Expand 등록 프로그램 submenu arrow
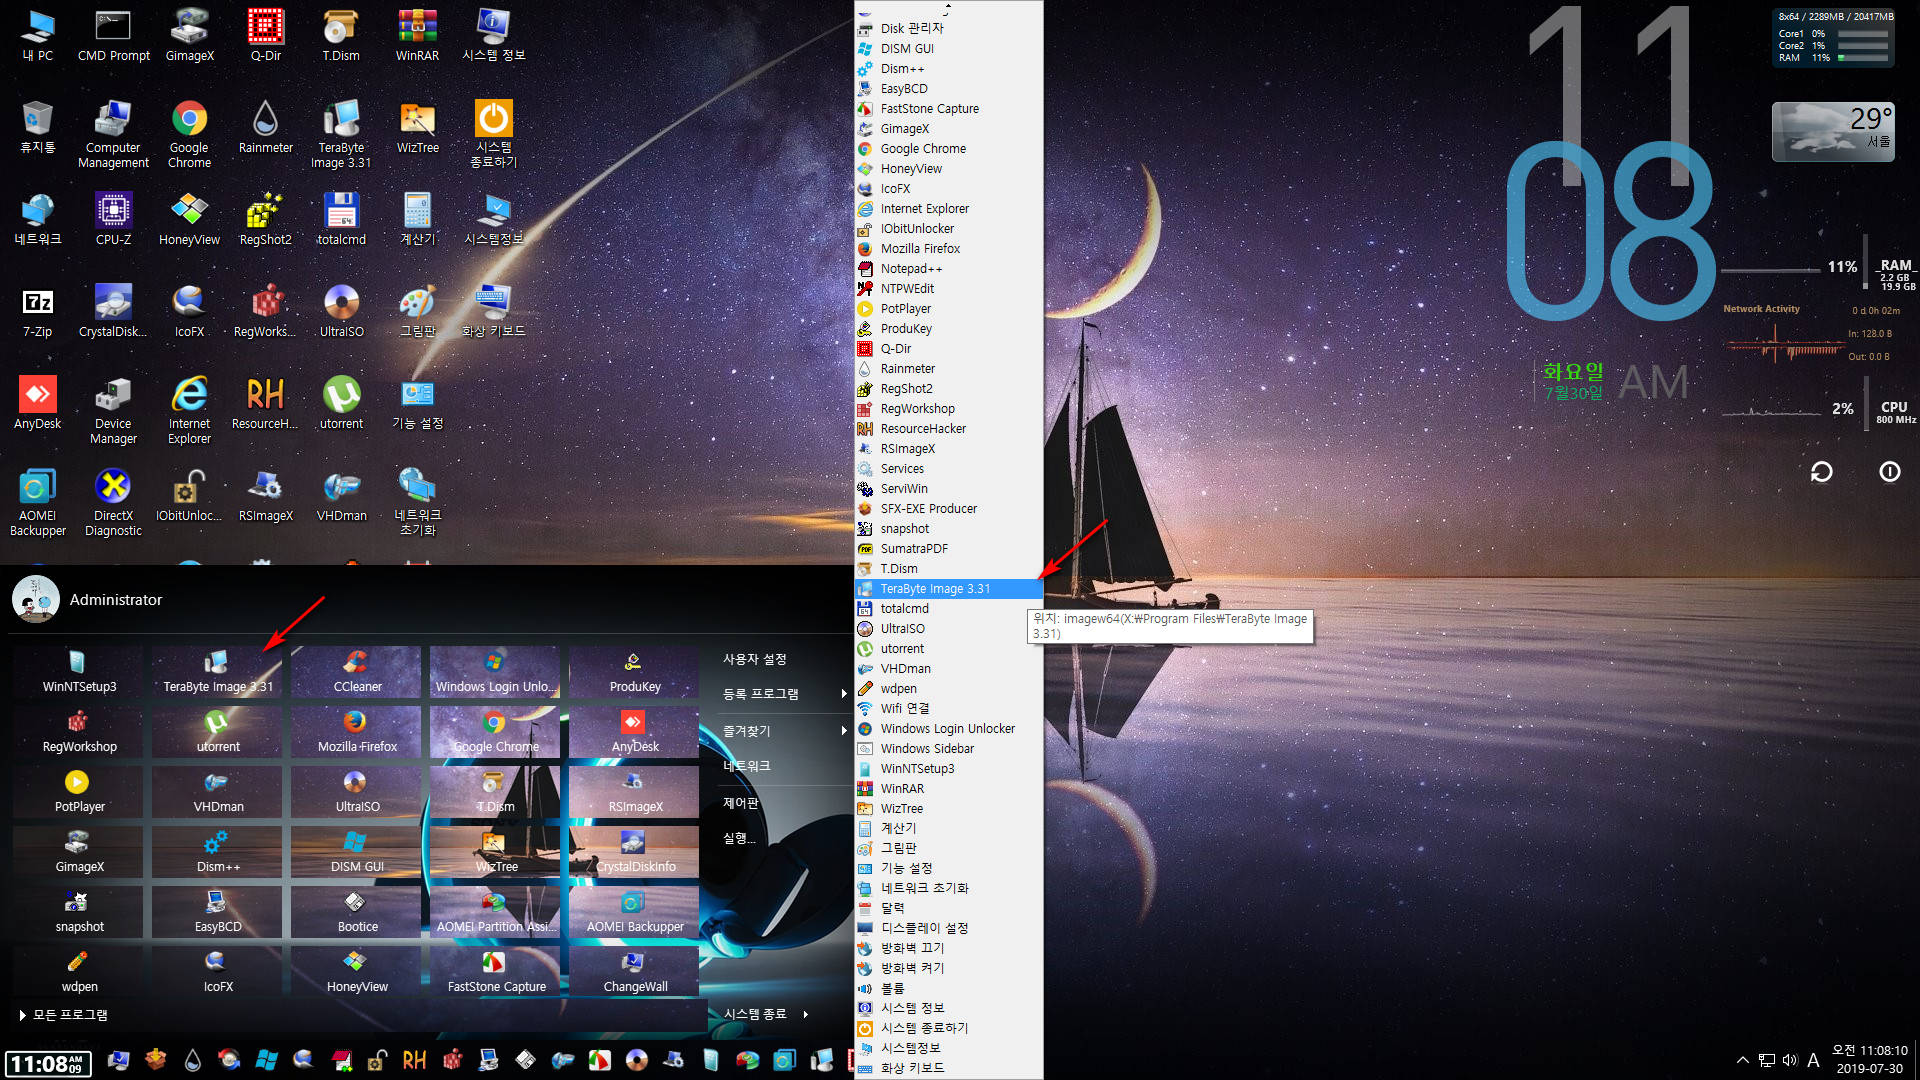 843,693
